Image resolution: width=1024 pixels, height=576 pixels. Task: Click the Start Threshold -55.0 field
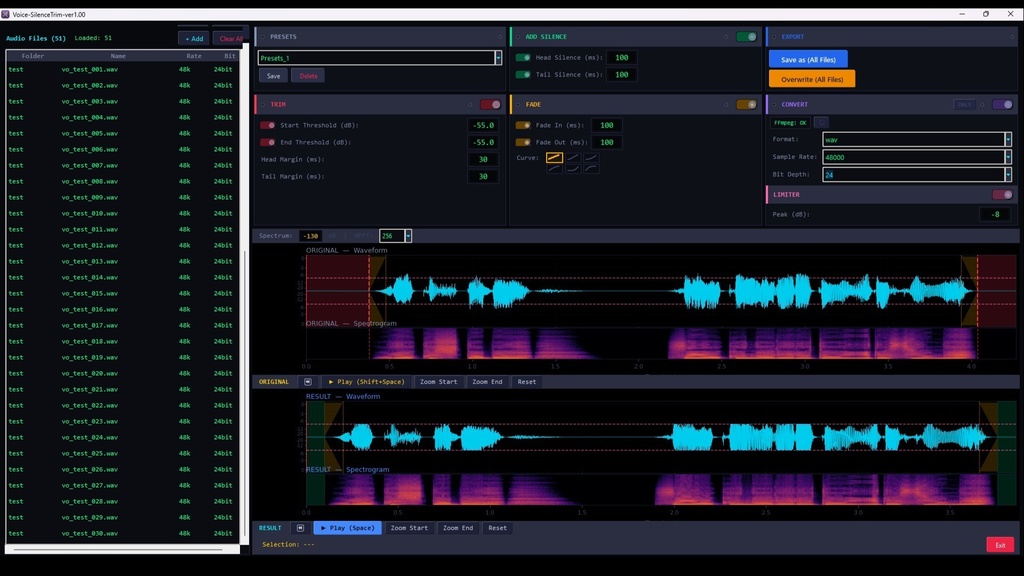coord(484,125)
